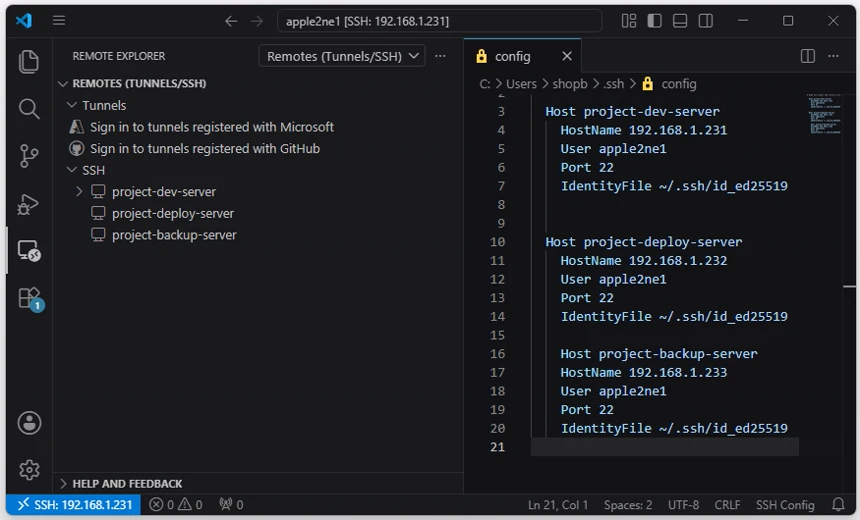Viewport: 860px width, 520px height.
Task: Change end of line sequence CRLF
Action: click(x=727, y=505)
